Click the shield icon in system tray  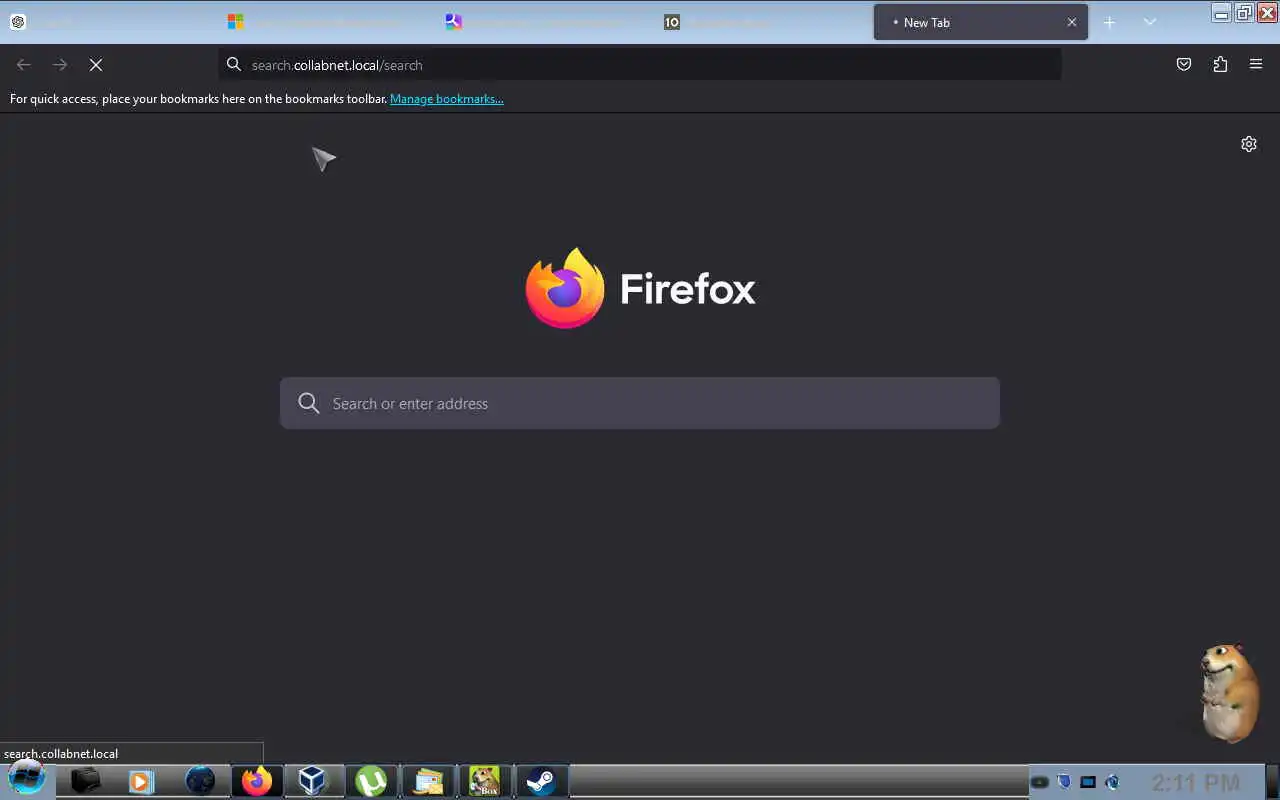(x=1064, y=782)
